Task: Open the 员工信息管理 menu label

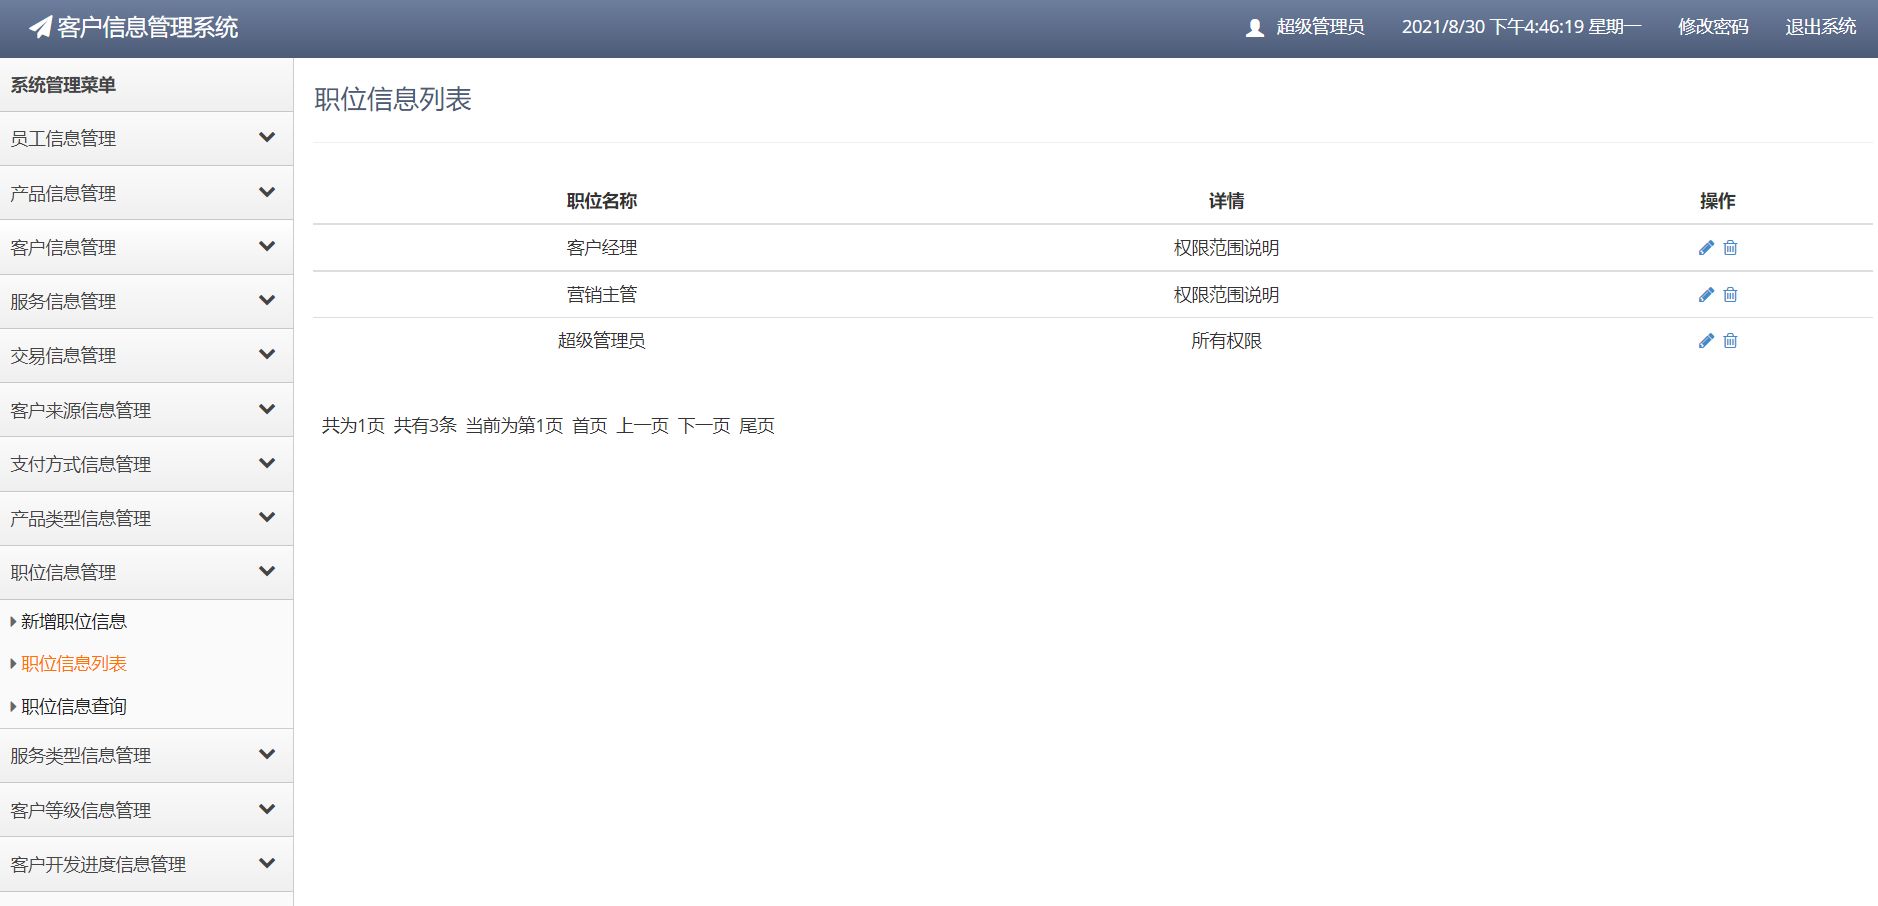Action: point(63,139)
